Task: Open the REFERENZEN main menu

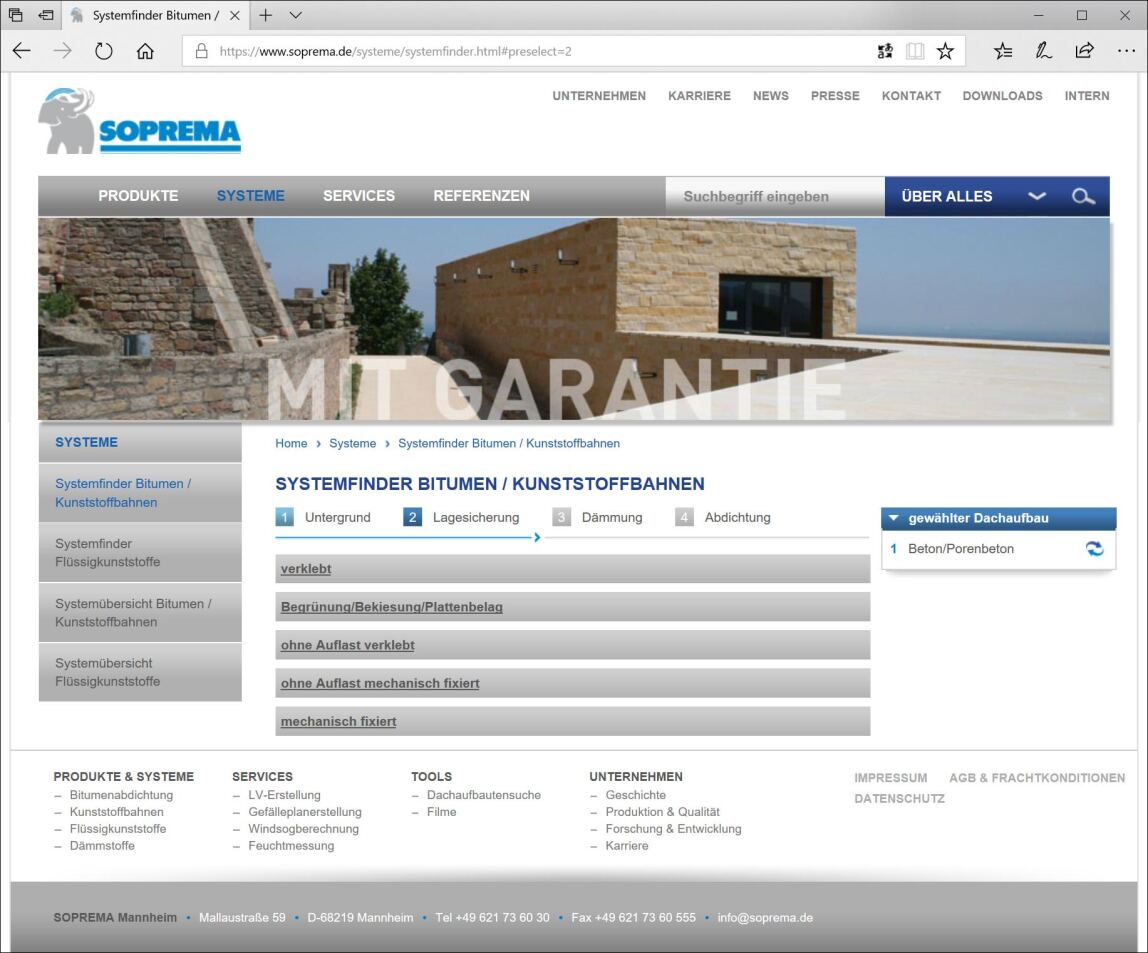Action: point(482,196)
